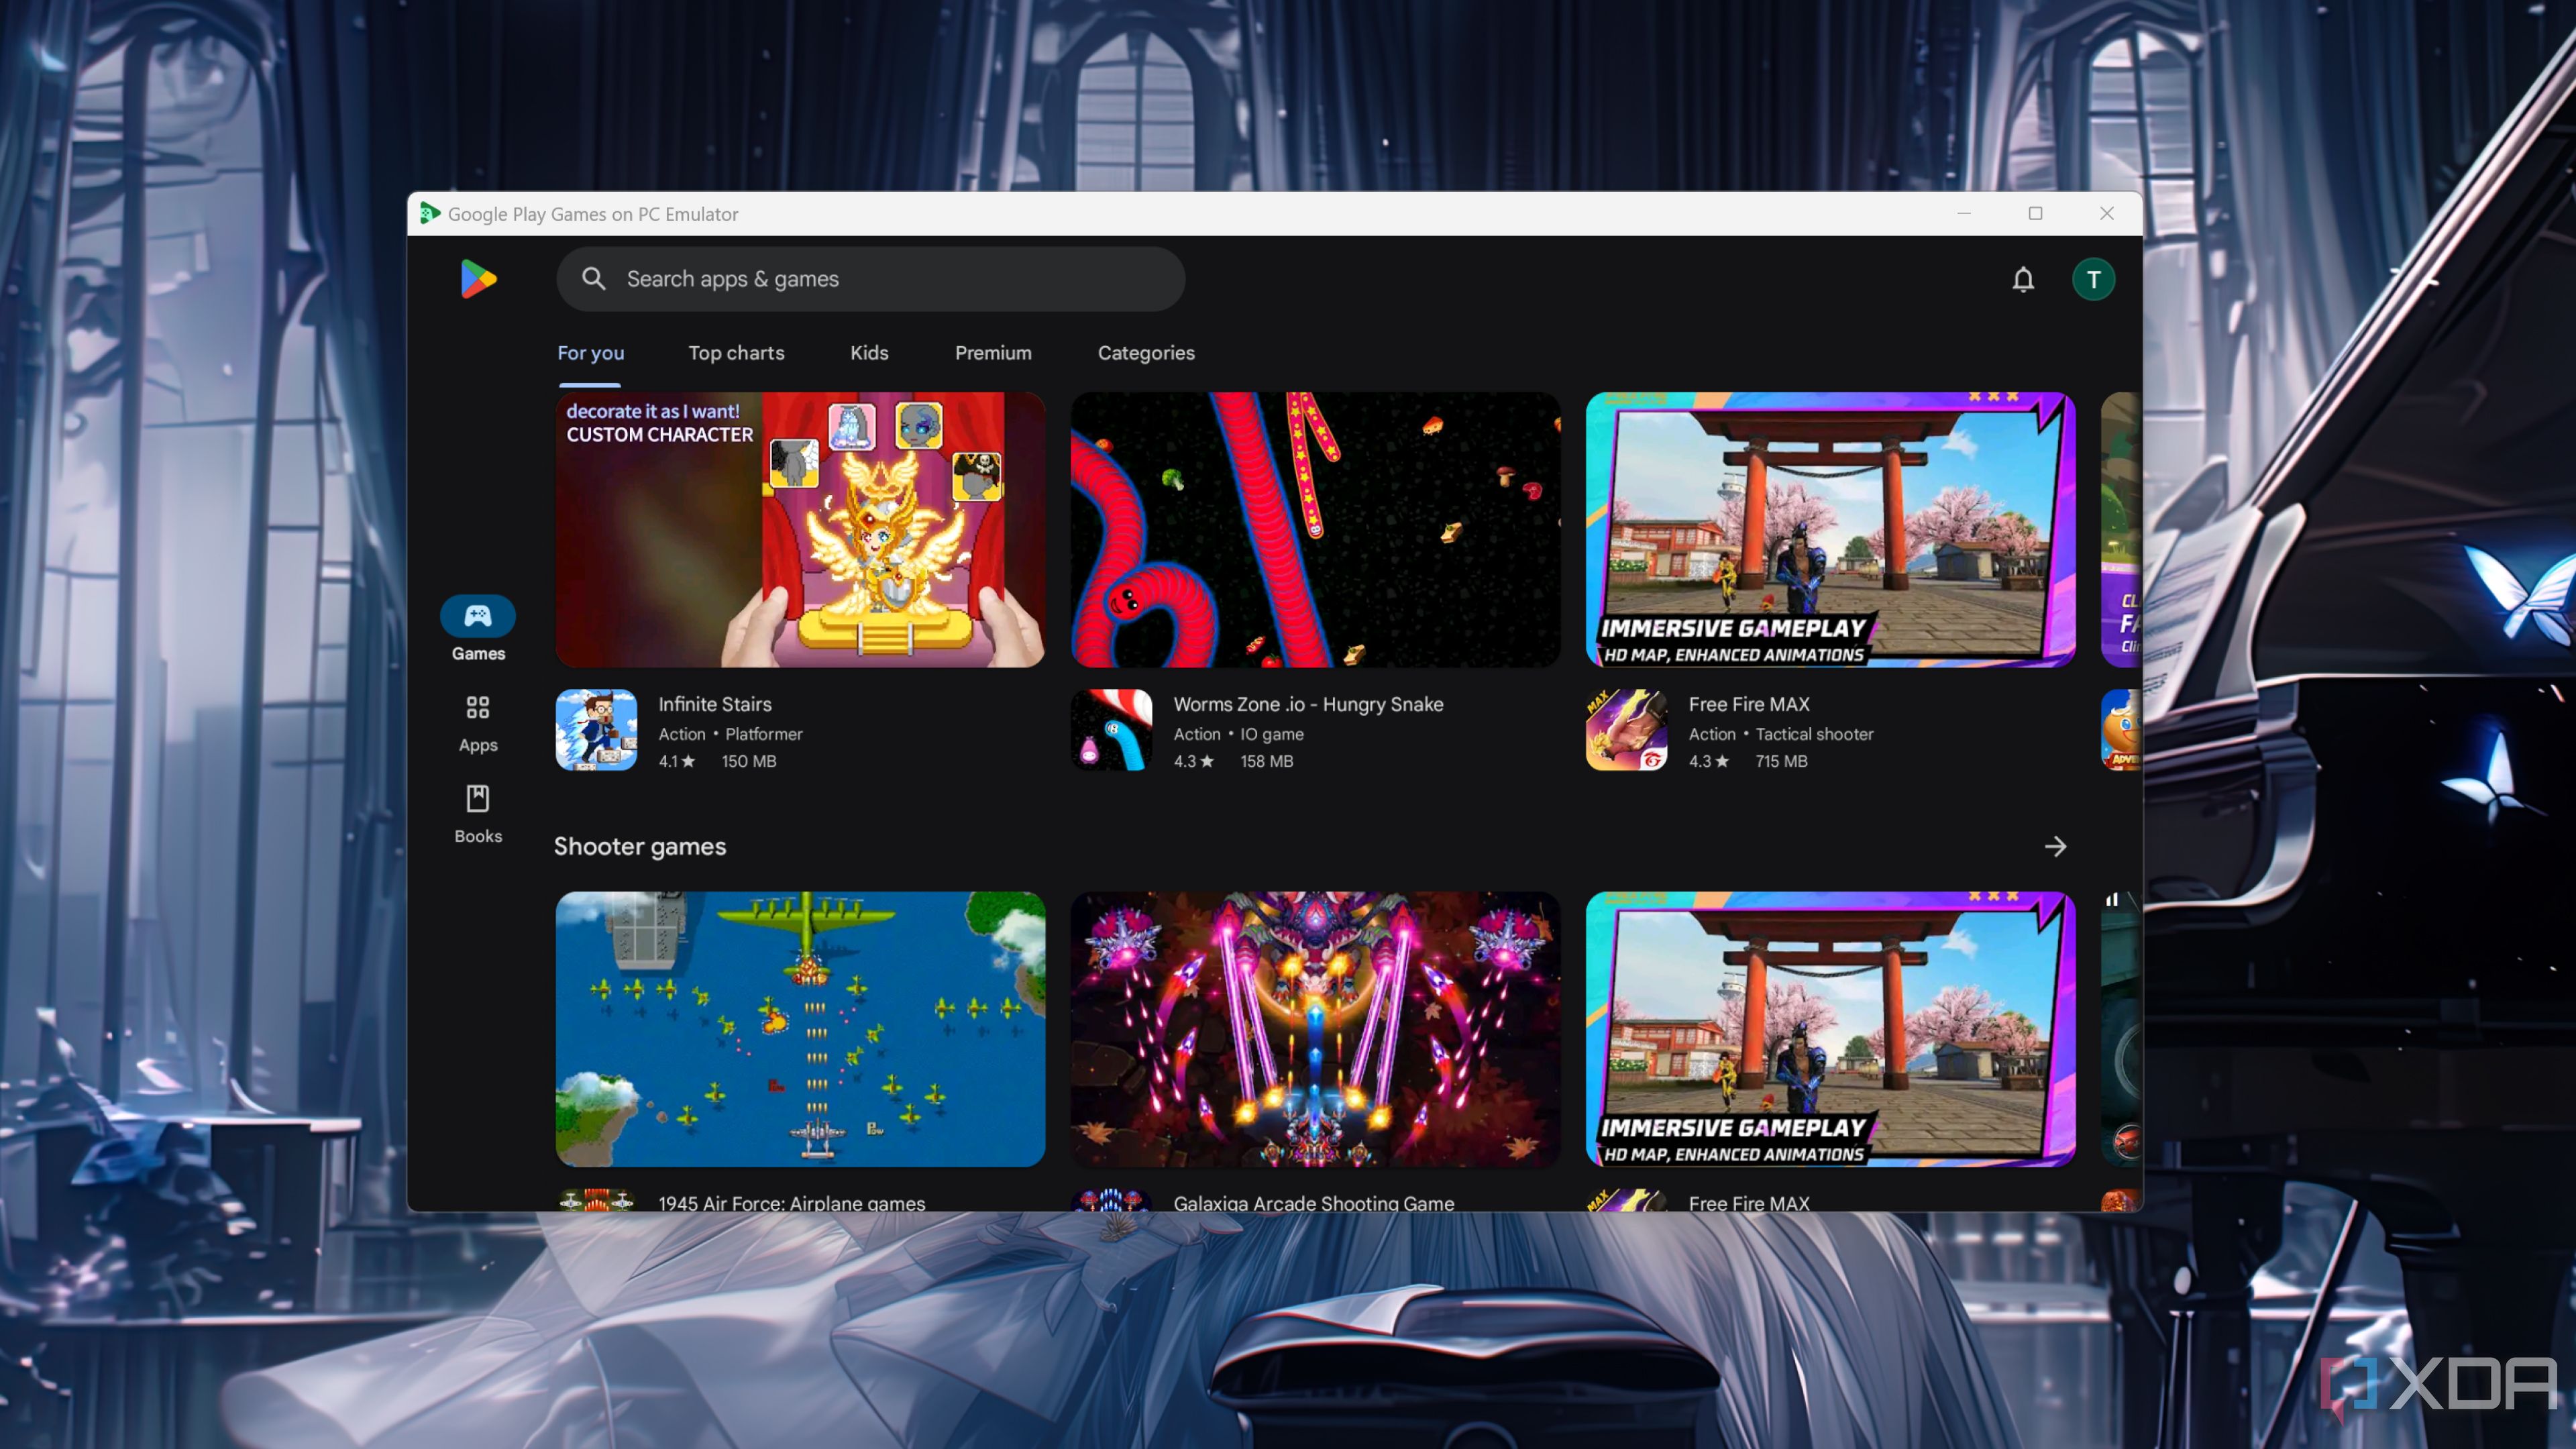This screenshot has height=1449, width=2576.
Task: Click the 1945 Air Force game thumbnail
Action: tap(800, 1028)
